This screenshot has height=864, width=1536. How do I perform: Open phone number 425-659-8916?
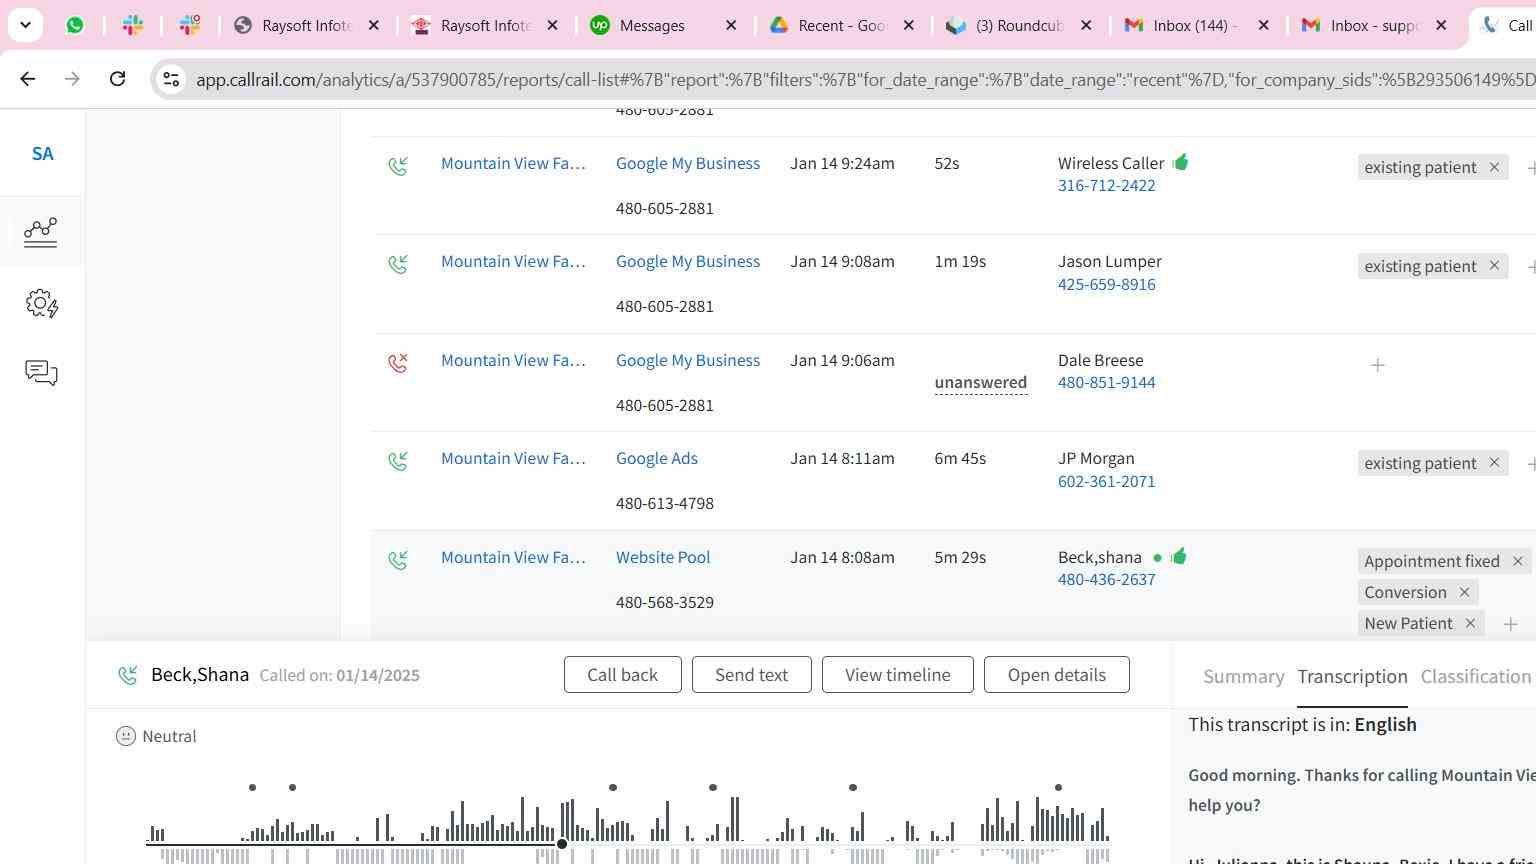[x=1107, y=284]
